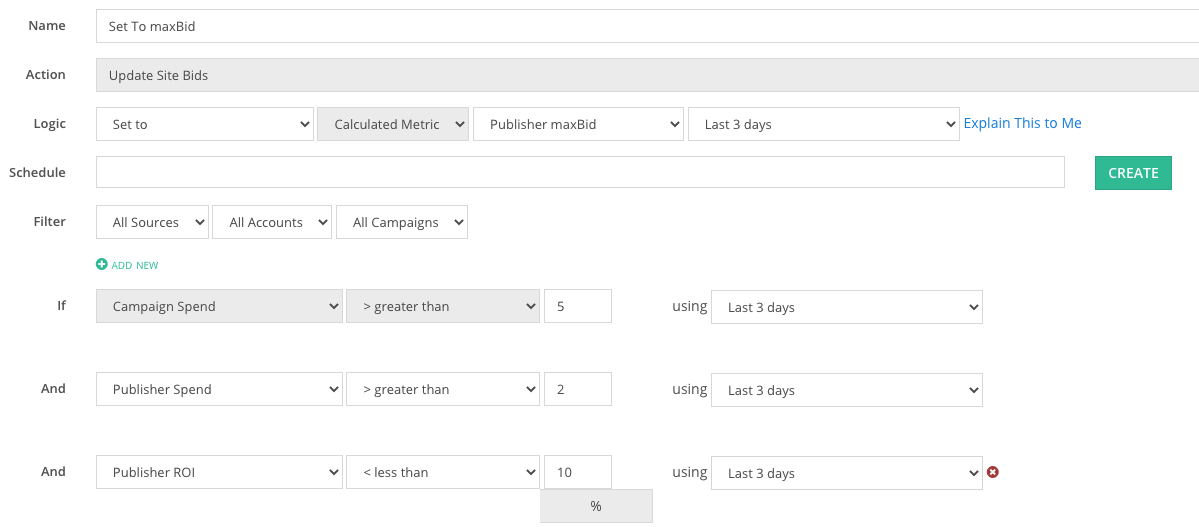Click the Campaign Spend value field showing 5
The image size is (1199, 527).
click(x=577, y=306)
